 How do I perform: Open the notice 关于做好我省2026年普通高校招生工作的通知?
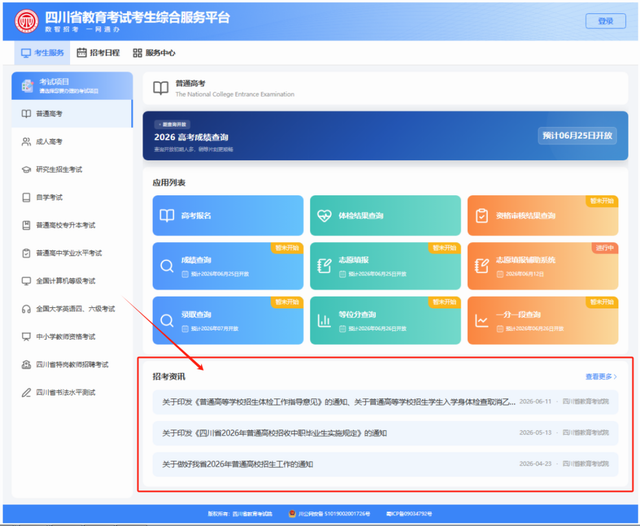(385, 464)
